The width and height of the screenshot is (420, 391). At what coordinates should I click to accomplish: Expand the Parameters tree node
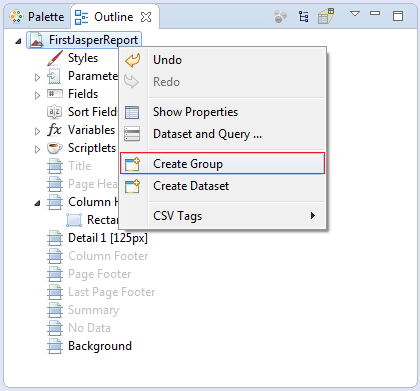point(37,77)
